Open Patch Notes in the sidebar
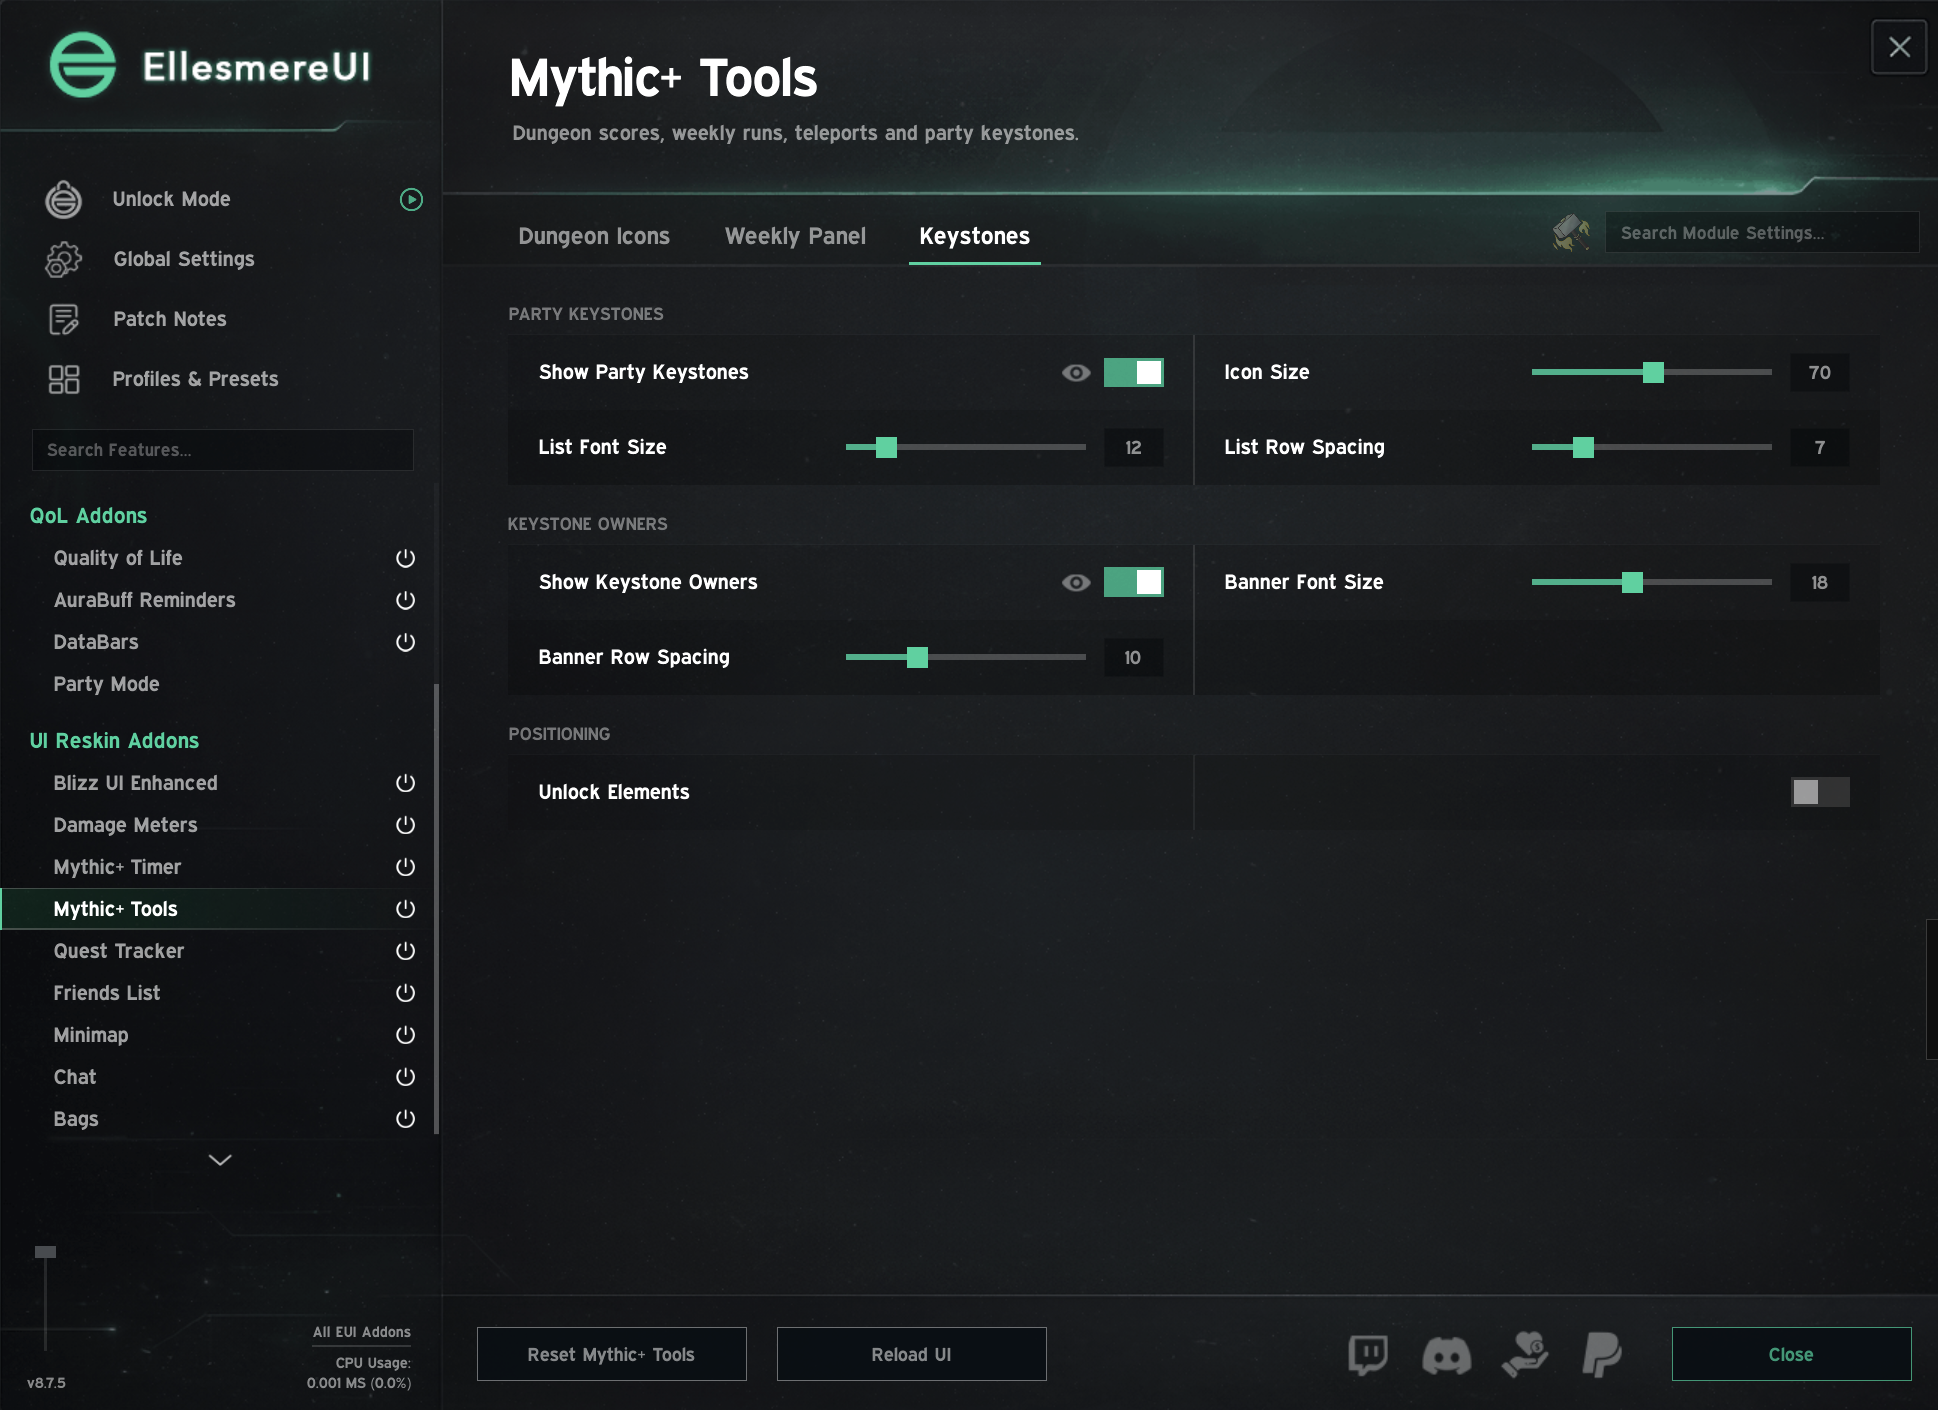Image resolution: width=1938 pixels, height=1410 pixels. pos(170,319)
